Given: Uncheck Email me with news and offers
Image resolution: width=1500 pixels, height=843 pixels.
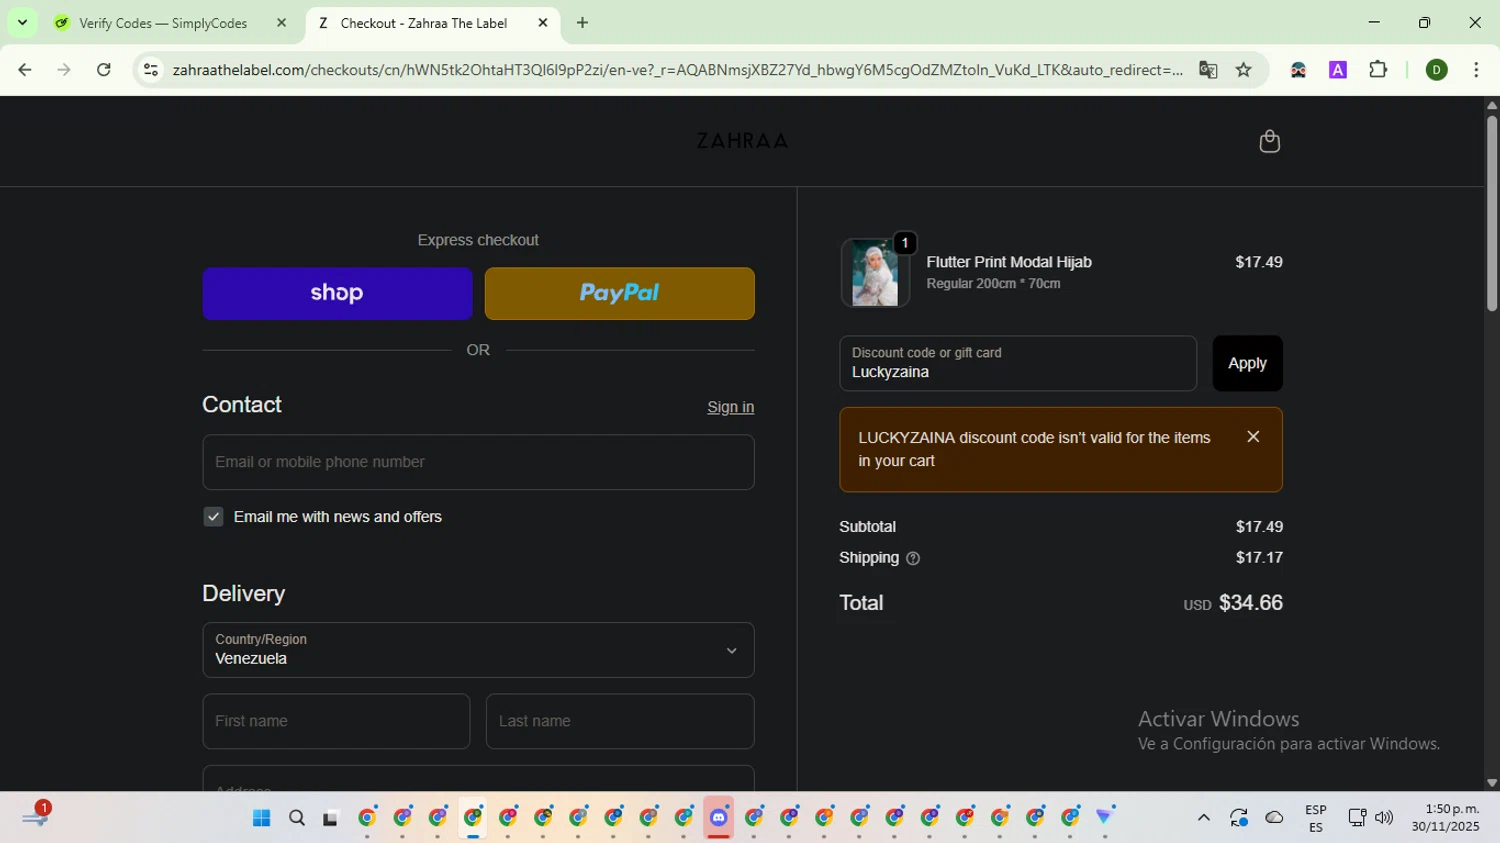Looking at the screenshot, I should (x=213, y=517).
